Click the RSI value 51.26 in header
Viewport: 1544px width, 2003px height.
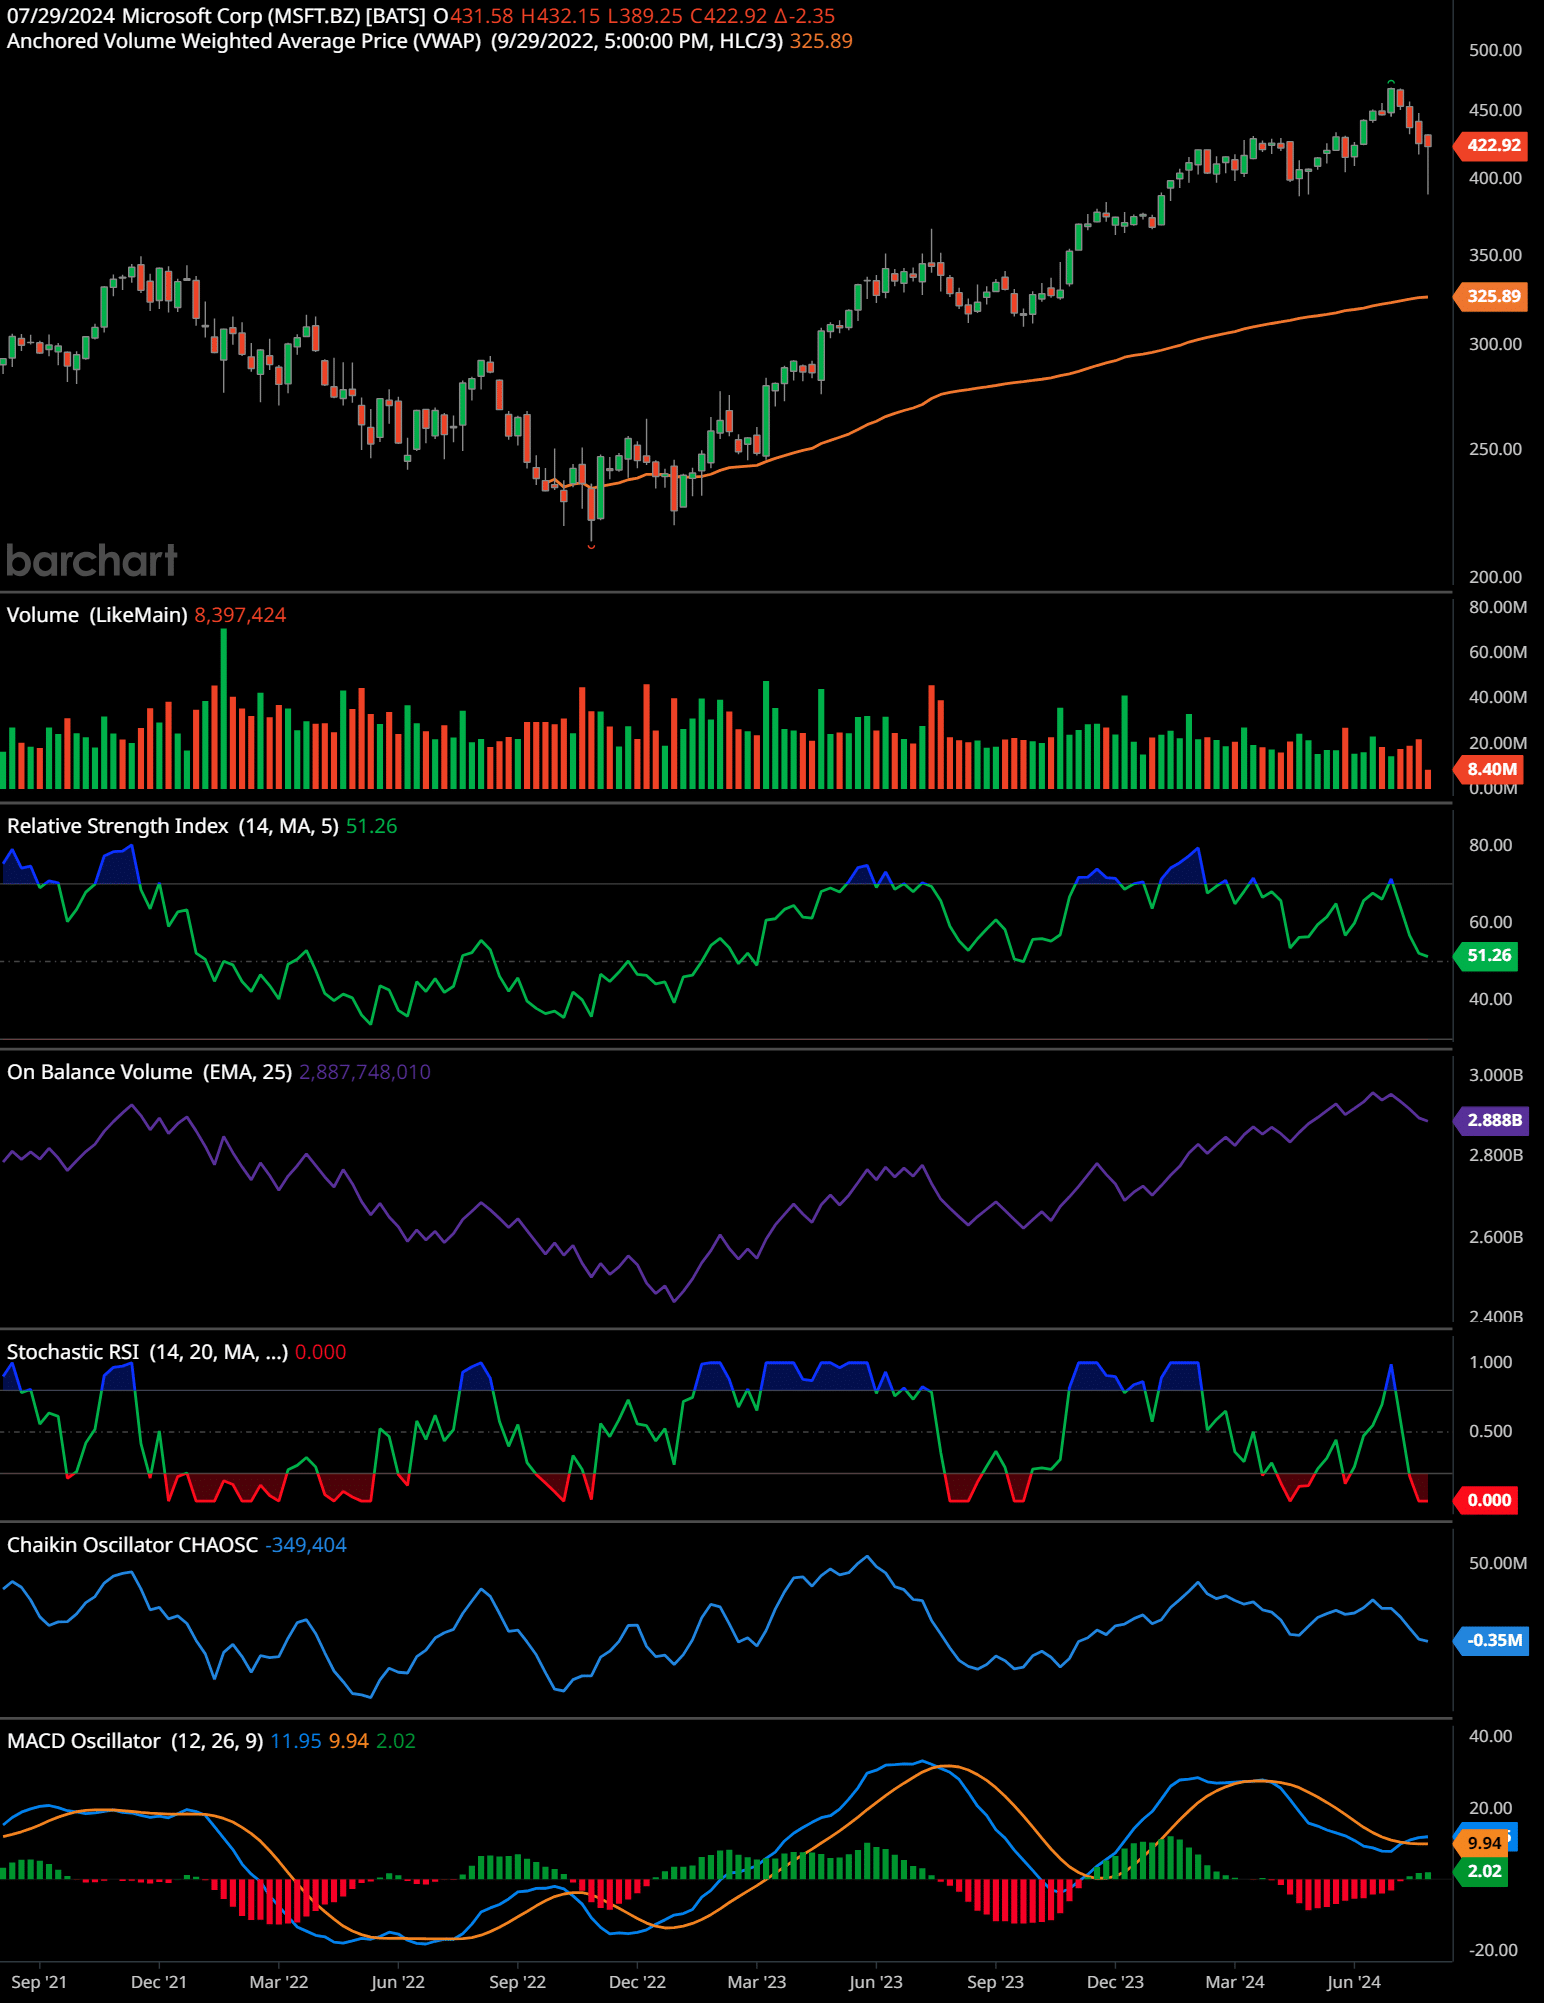372,826
